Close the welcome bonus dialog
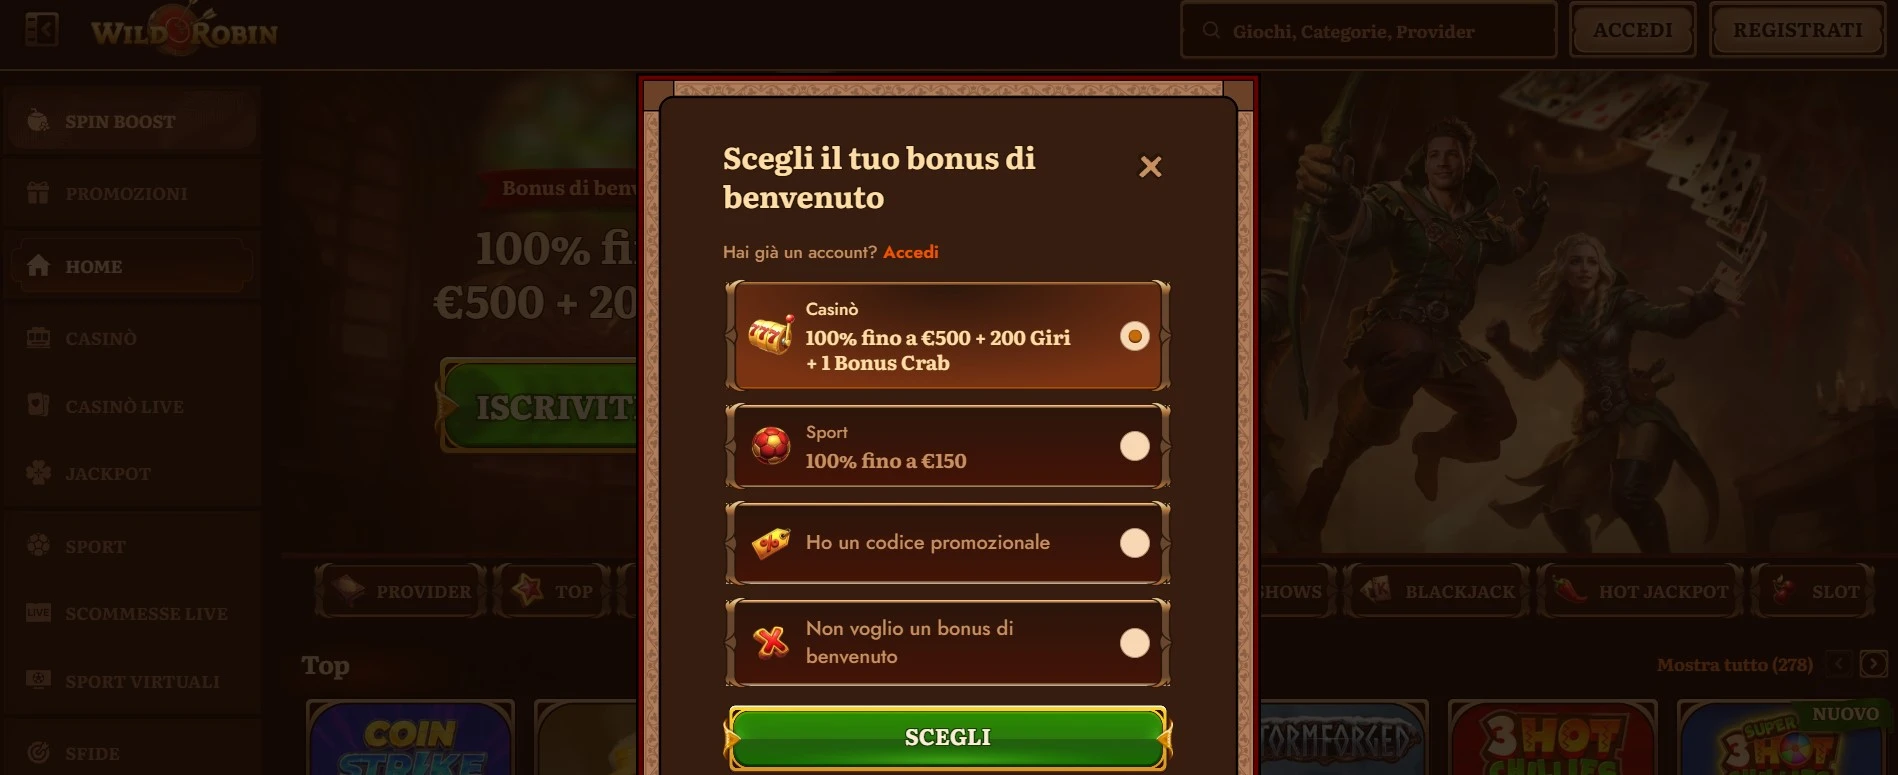Image resolution: width=1898 pixels, height=775 pixels. coord(1150,167)
